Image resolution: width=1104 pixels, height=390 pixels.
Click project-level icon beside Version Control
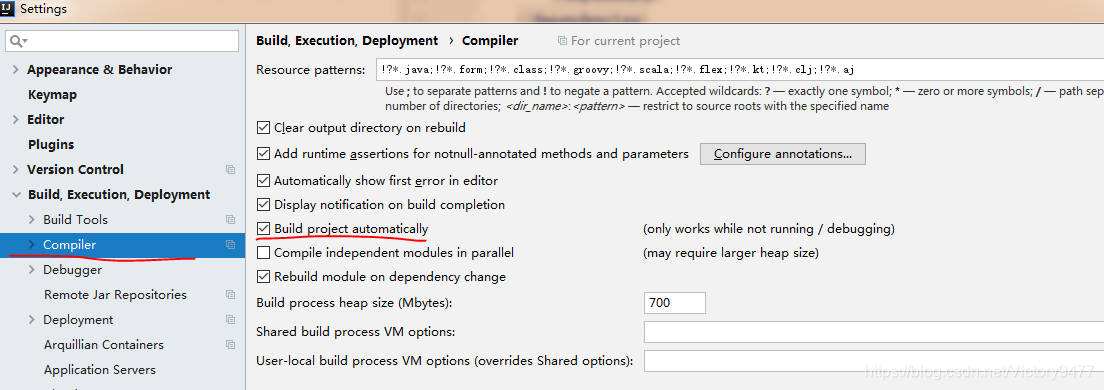pyautogui.click(x=230, y=170)
